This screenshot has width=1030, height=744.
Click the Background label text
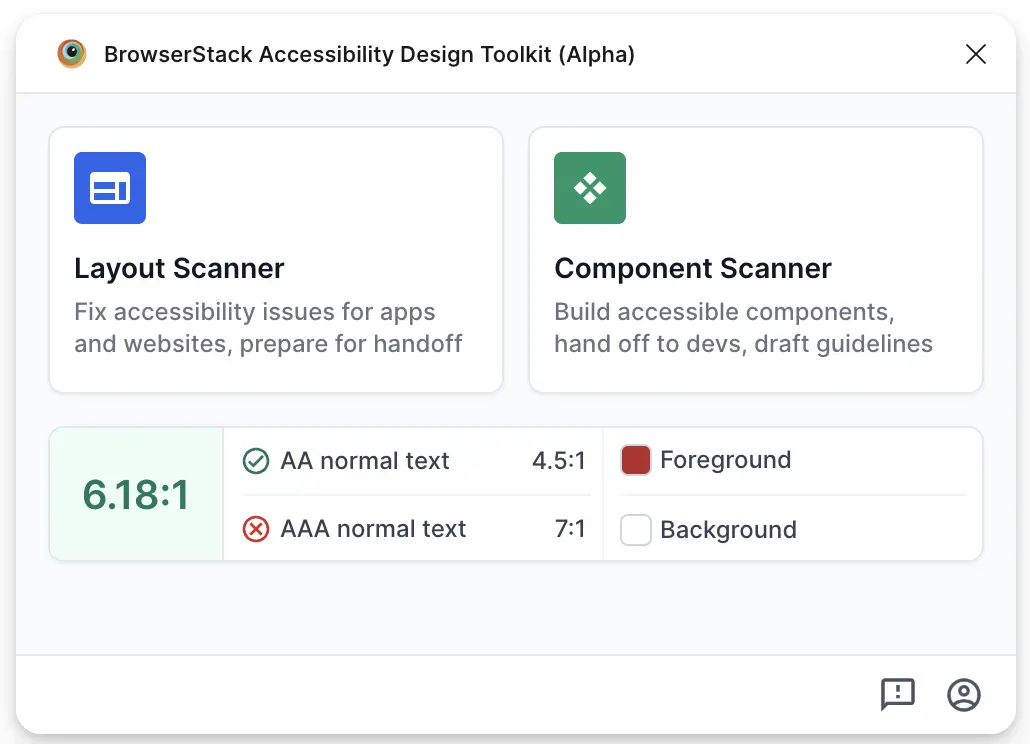coord(729,530)
